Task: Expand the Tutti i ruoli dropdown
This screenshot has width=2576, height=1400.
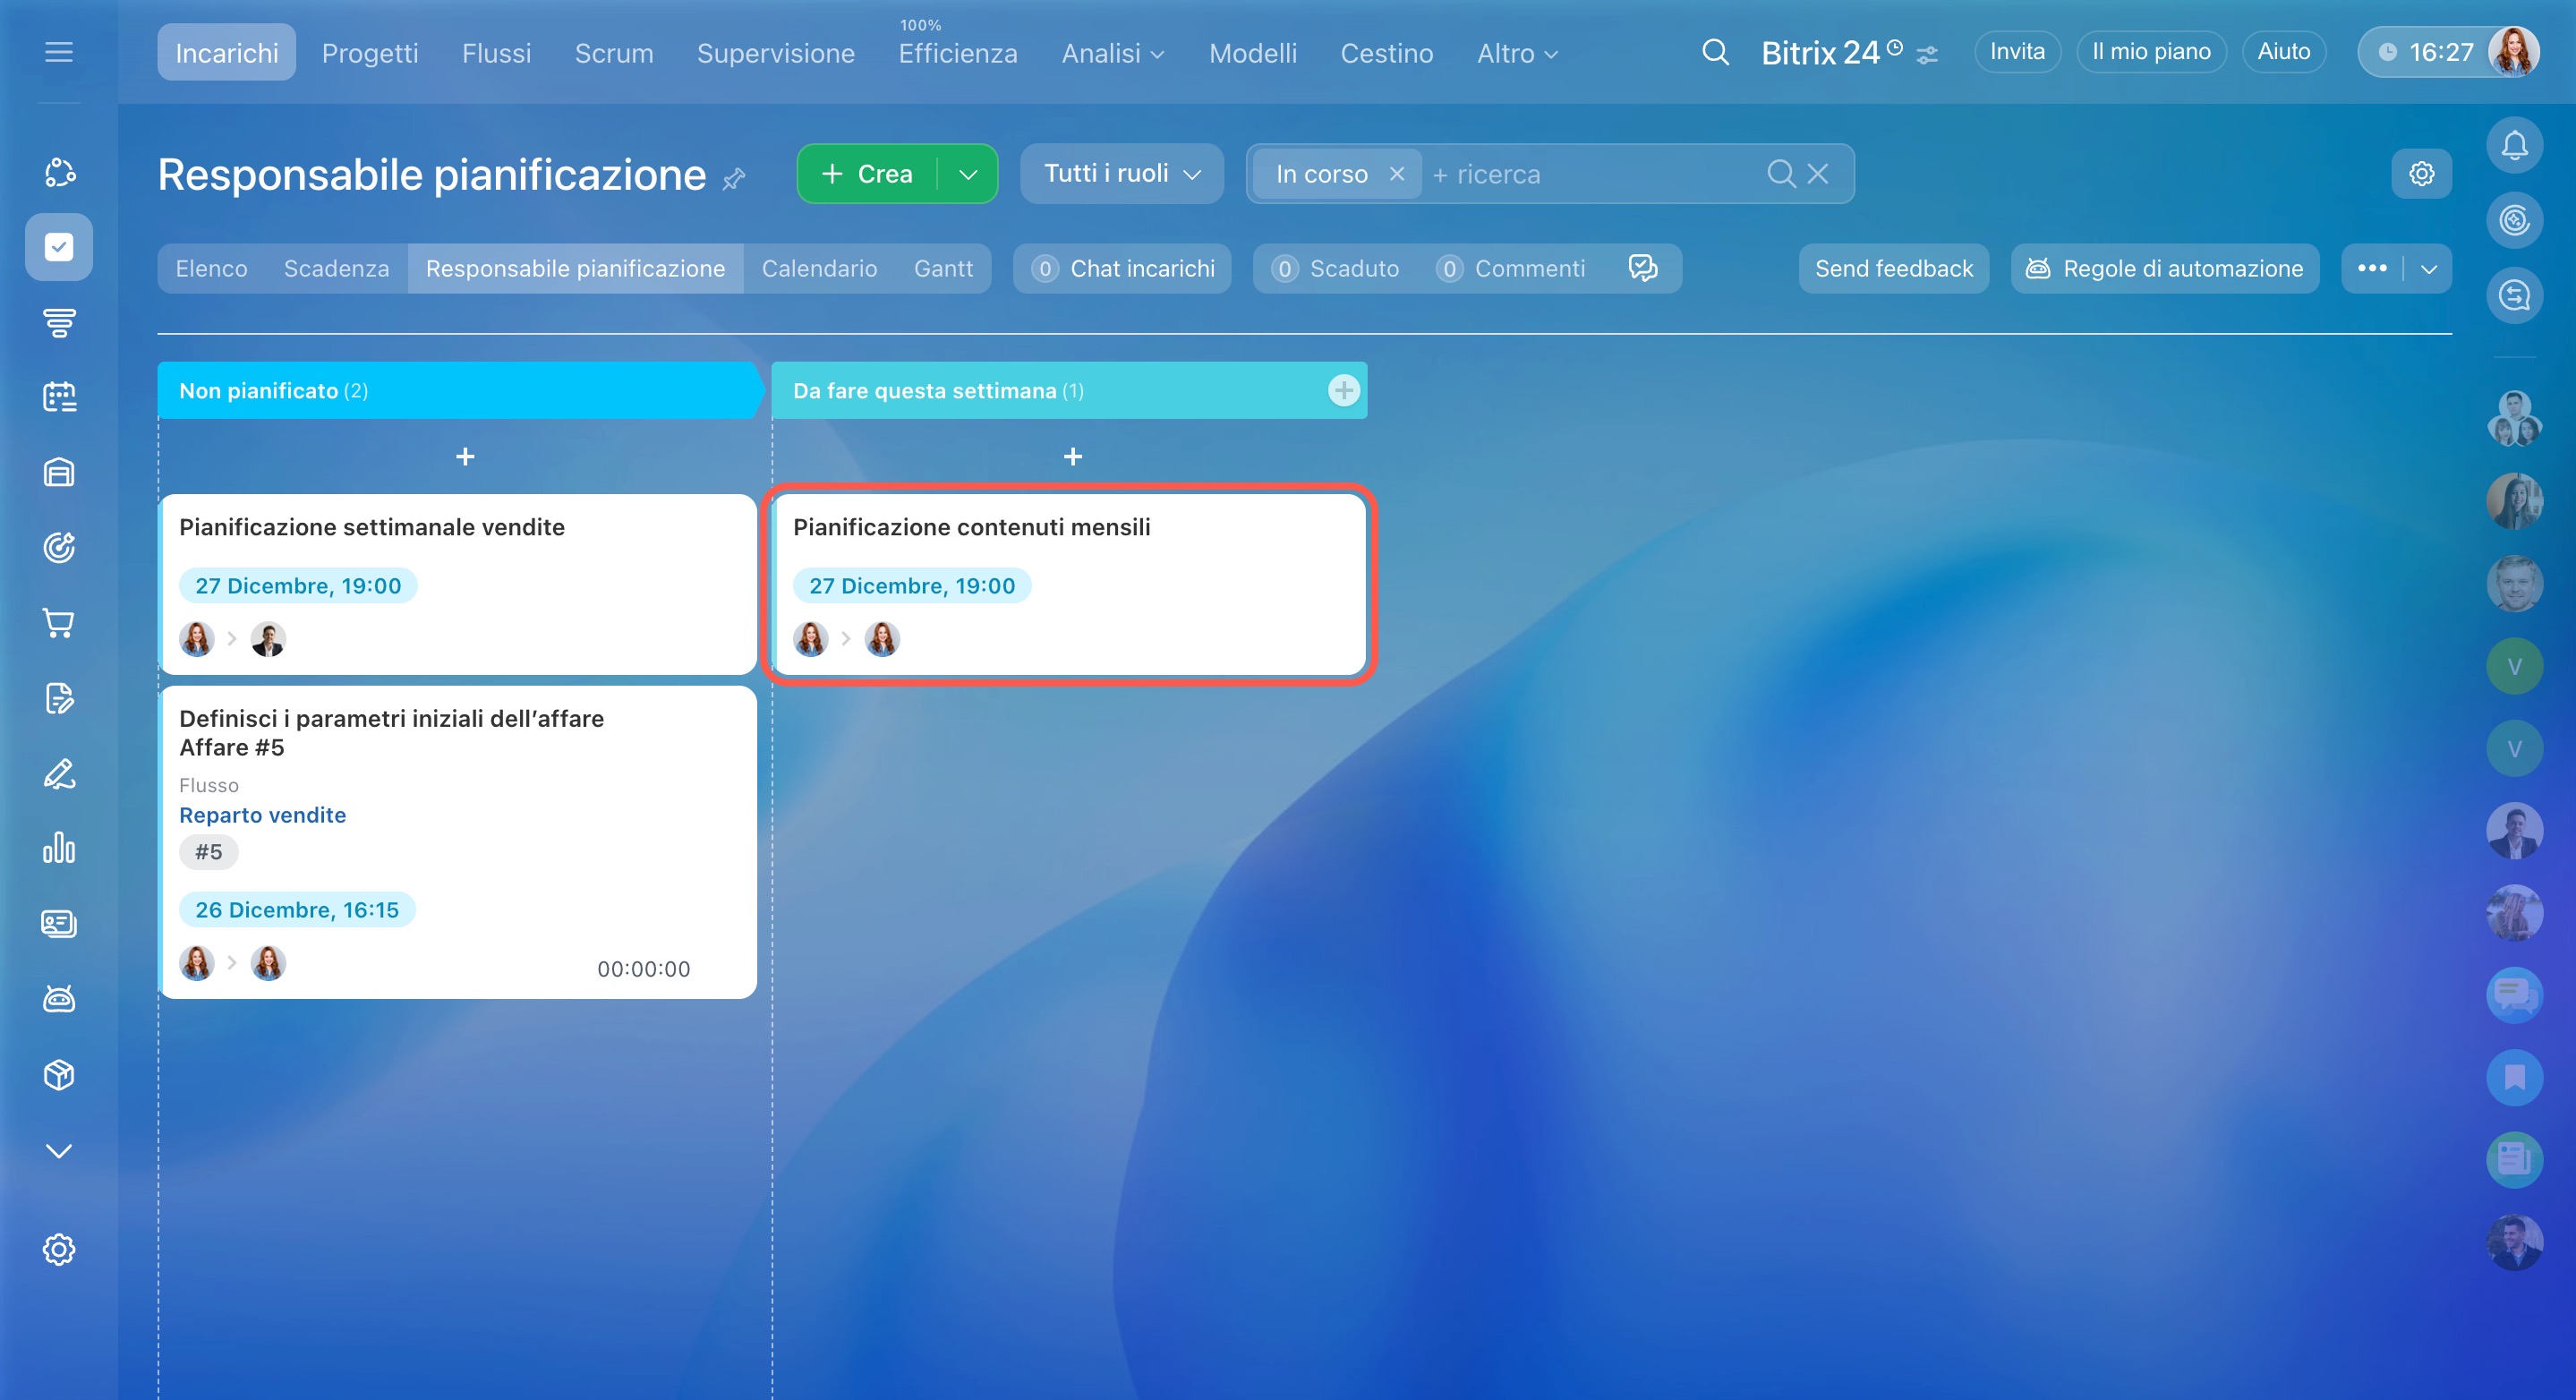Action: point(1122,174)
